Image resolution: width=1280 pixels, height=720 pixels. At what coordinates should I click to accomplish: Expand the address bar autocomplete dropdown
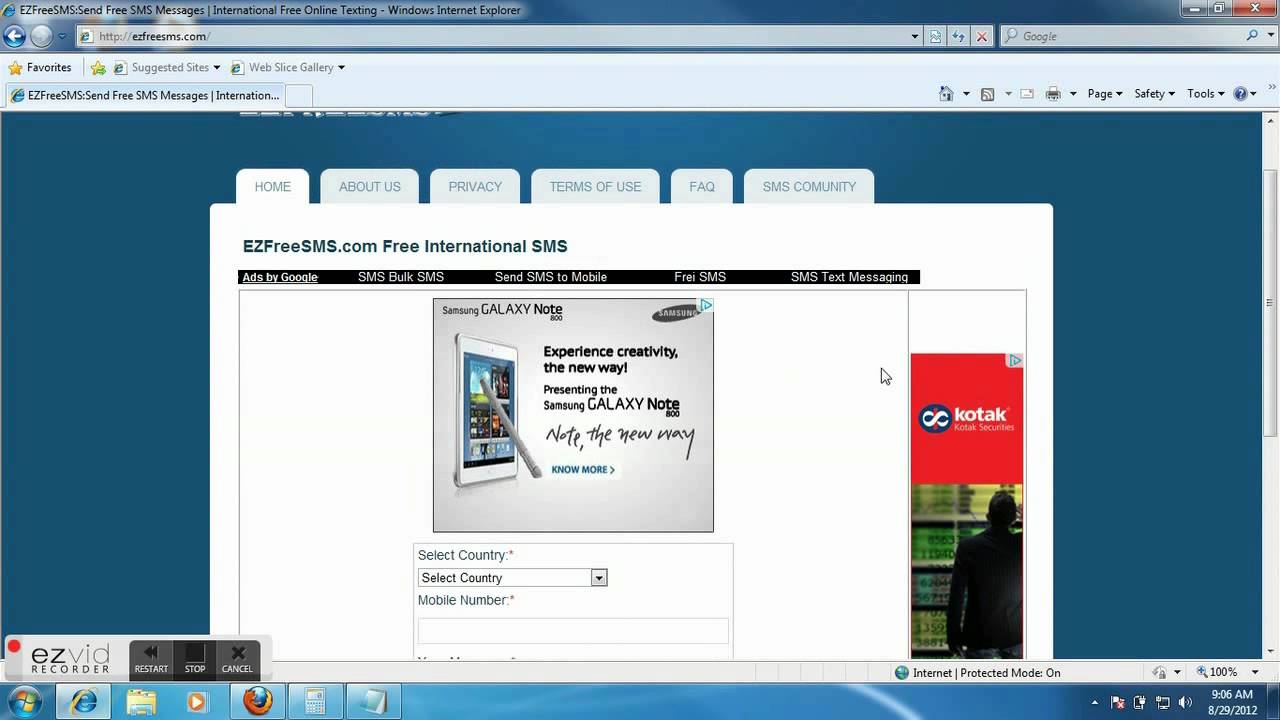click(915, 36)
